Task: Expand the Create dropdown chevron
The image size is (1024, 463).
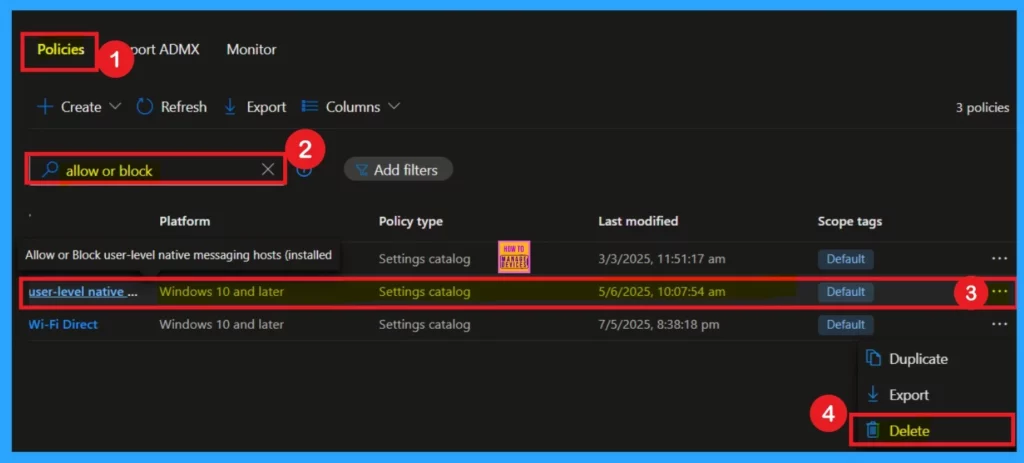Action: pos(115,106)
